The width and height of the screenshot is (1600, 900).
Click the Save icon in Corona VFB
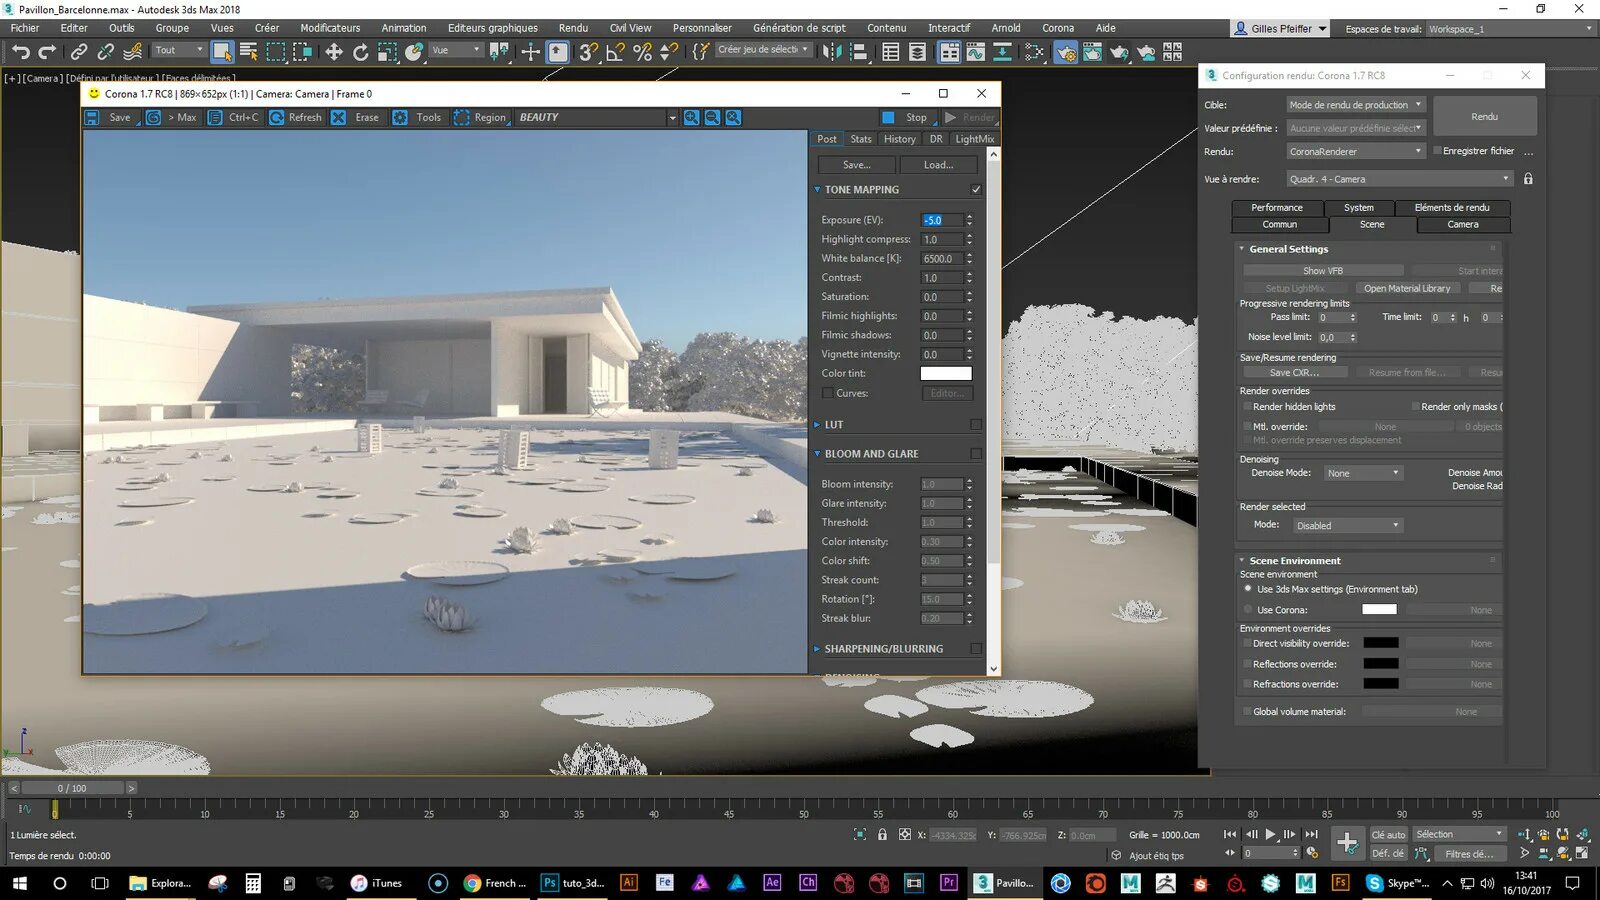coord(92,117)
